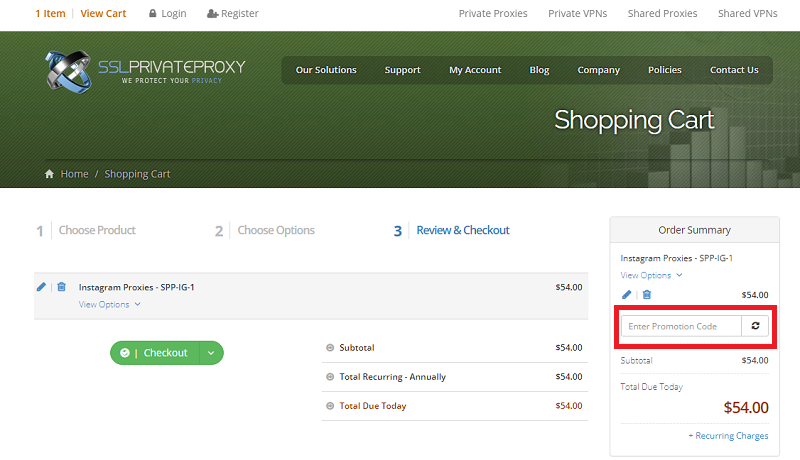
Task: Go to step 2 Choose Options
Action: tap(264, 231)
